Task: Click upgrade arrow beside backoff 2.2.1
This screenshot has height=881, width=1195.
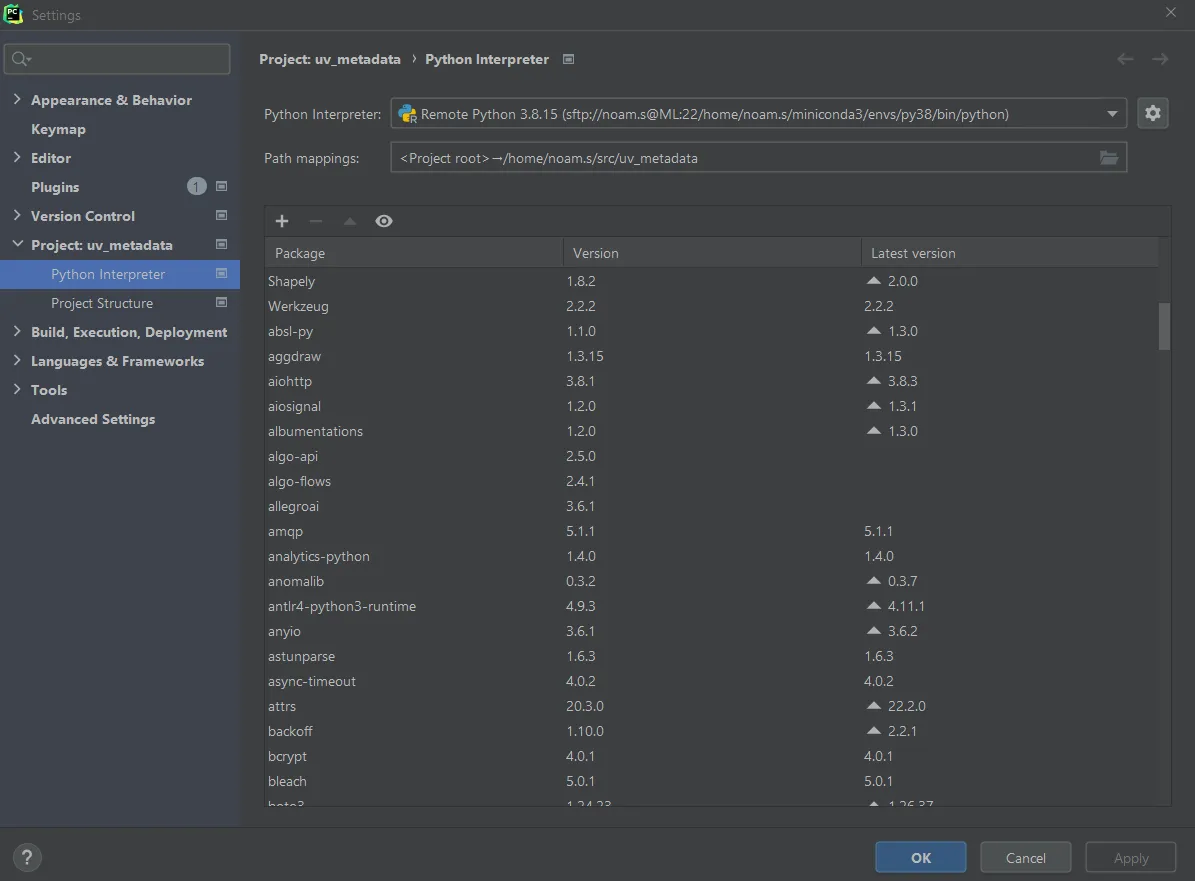Action: [873, 731]
